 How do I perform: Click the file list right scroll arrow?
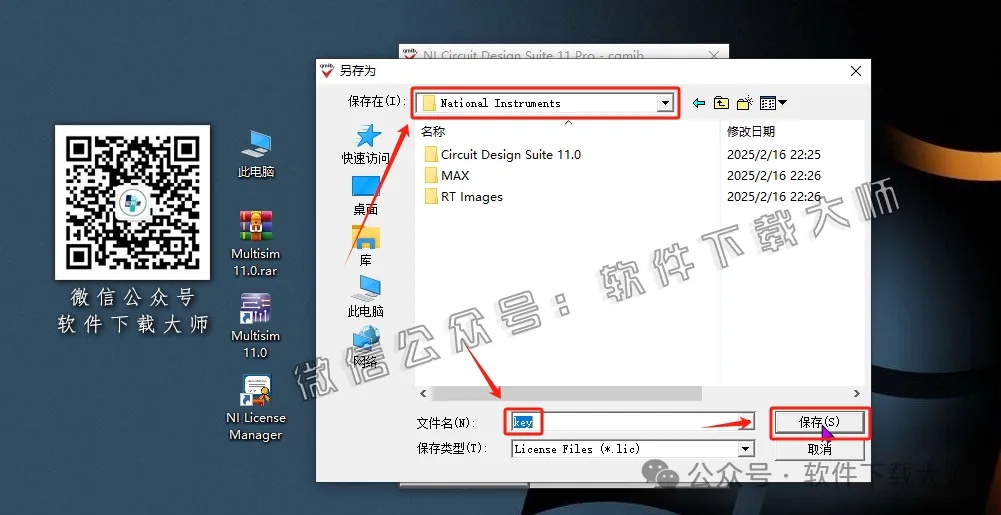pyautogui.click(x=857, y=394)
